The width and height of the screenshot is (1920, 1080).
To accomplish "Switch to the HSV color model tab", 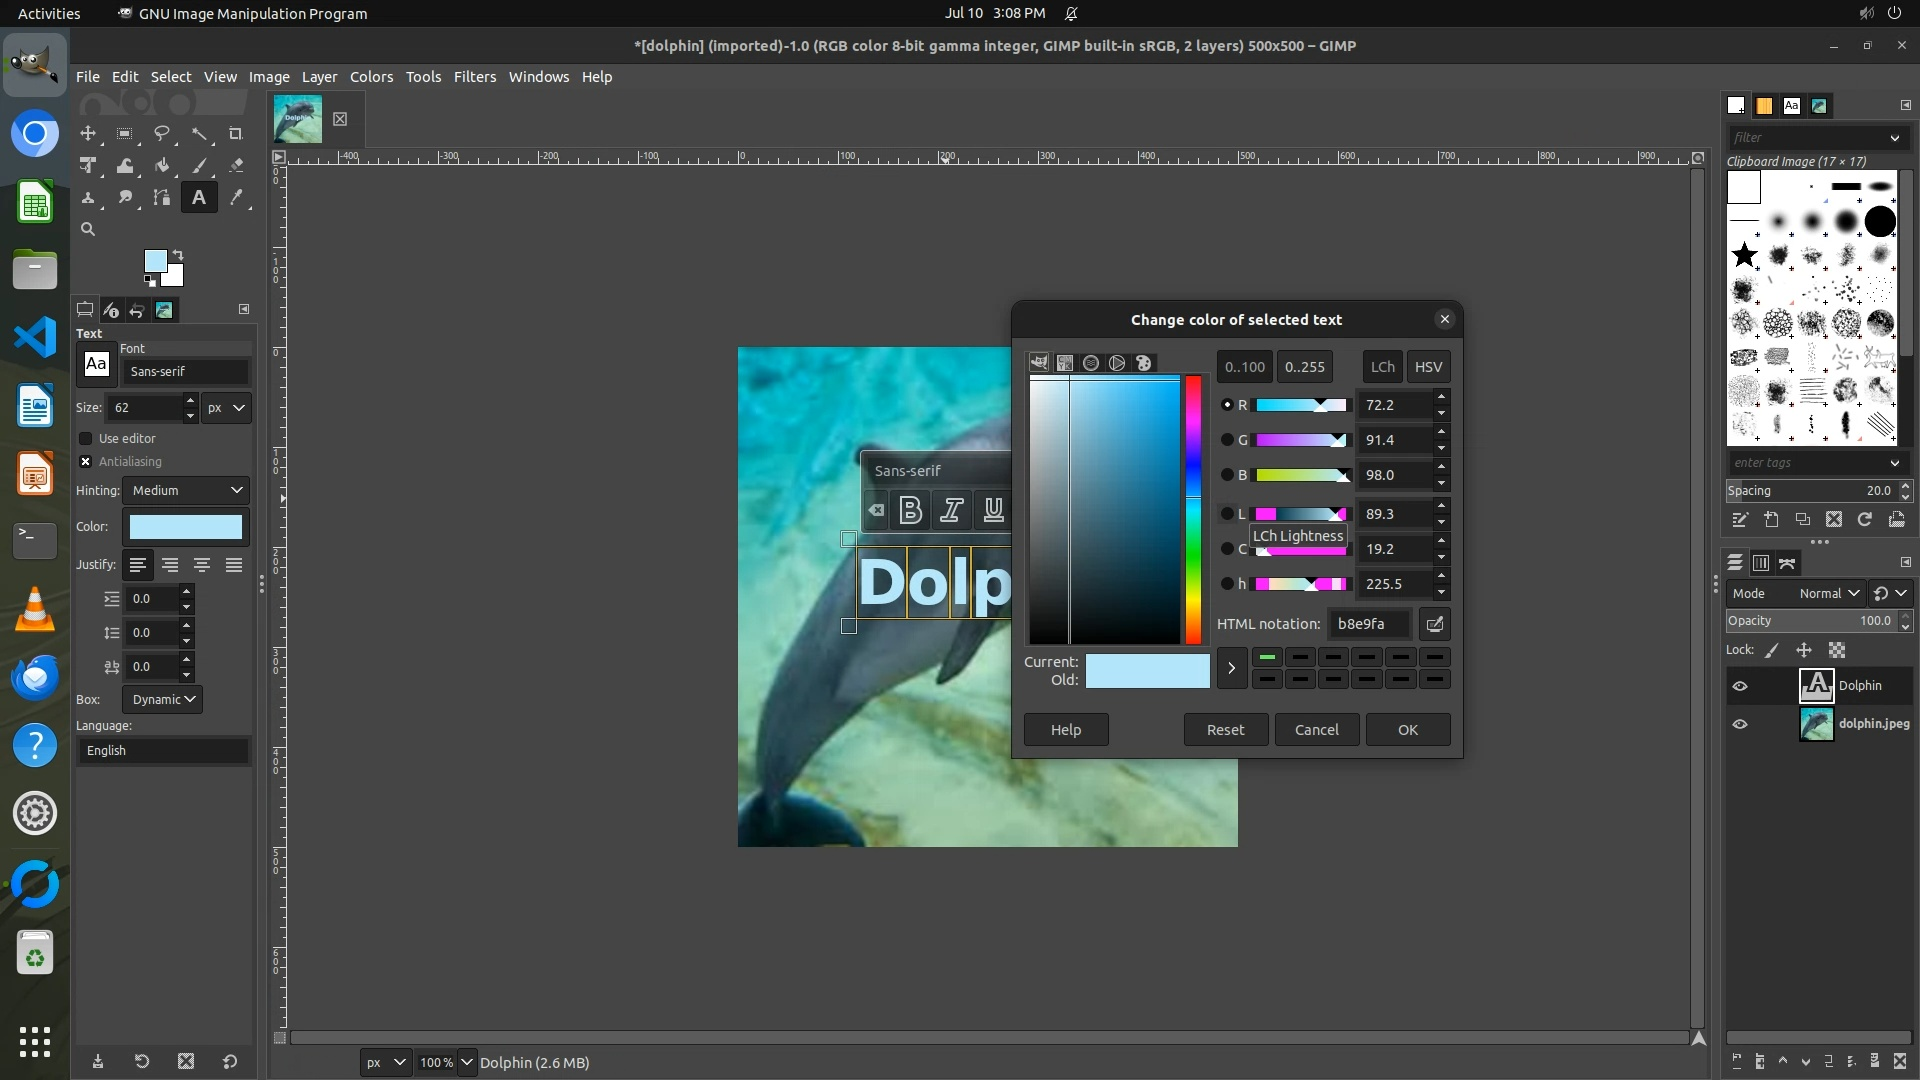I will [x=1427, y=367].
